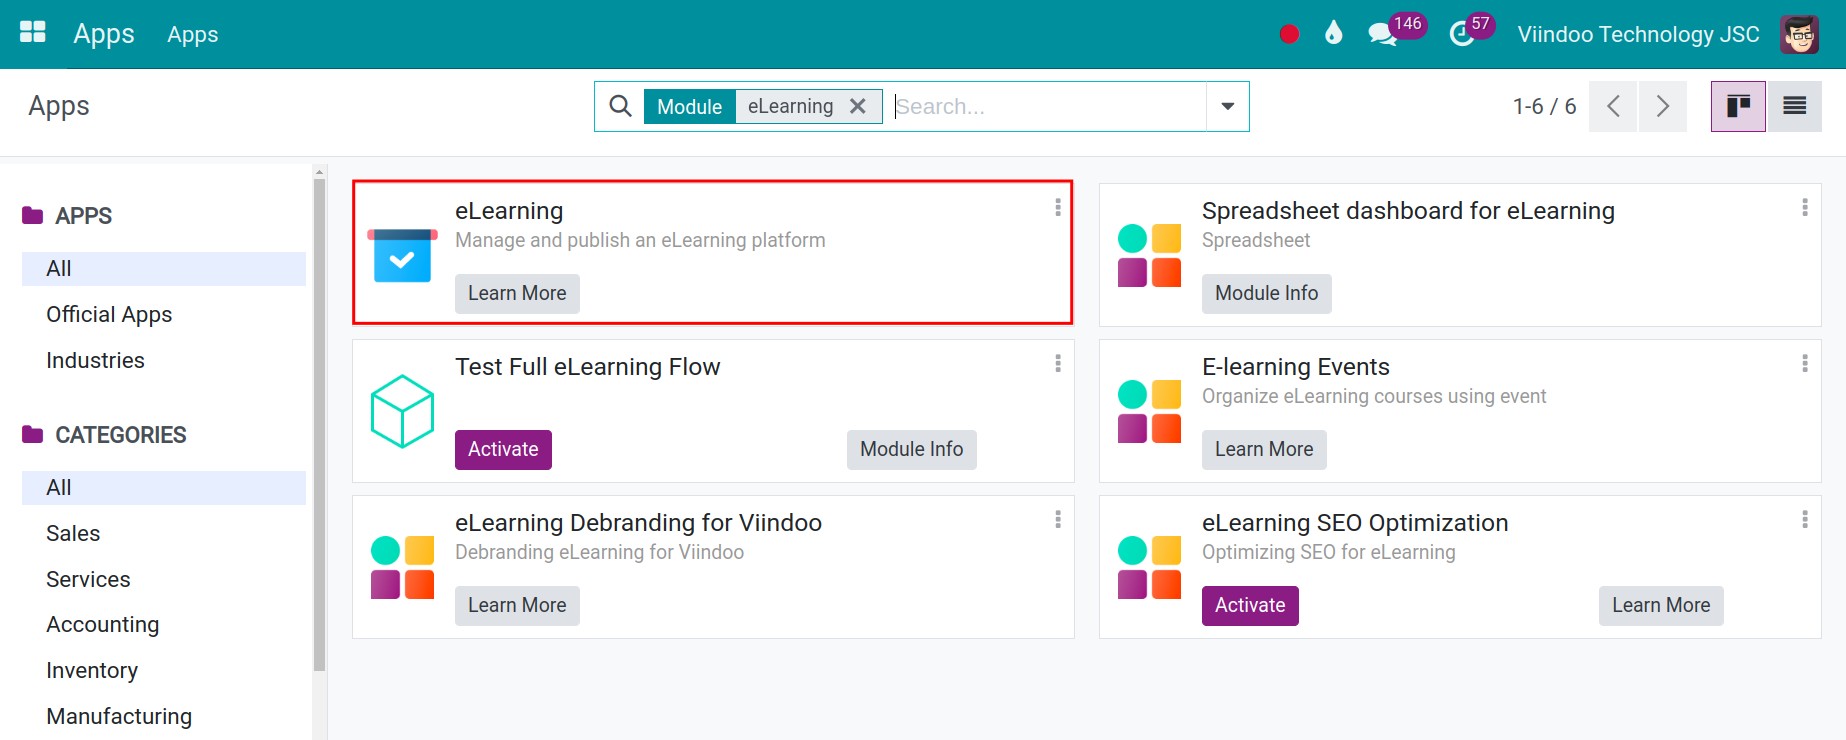The height and width of the screenshot is (740, 1846).
Task: Switch to kanban view
Action: pyautogui.click(x=1738, y=106)
